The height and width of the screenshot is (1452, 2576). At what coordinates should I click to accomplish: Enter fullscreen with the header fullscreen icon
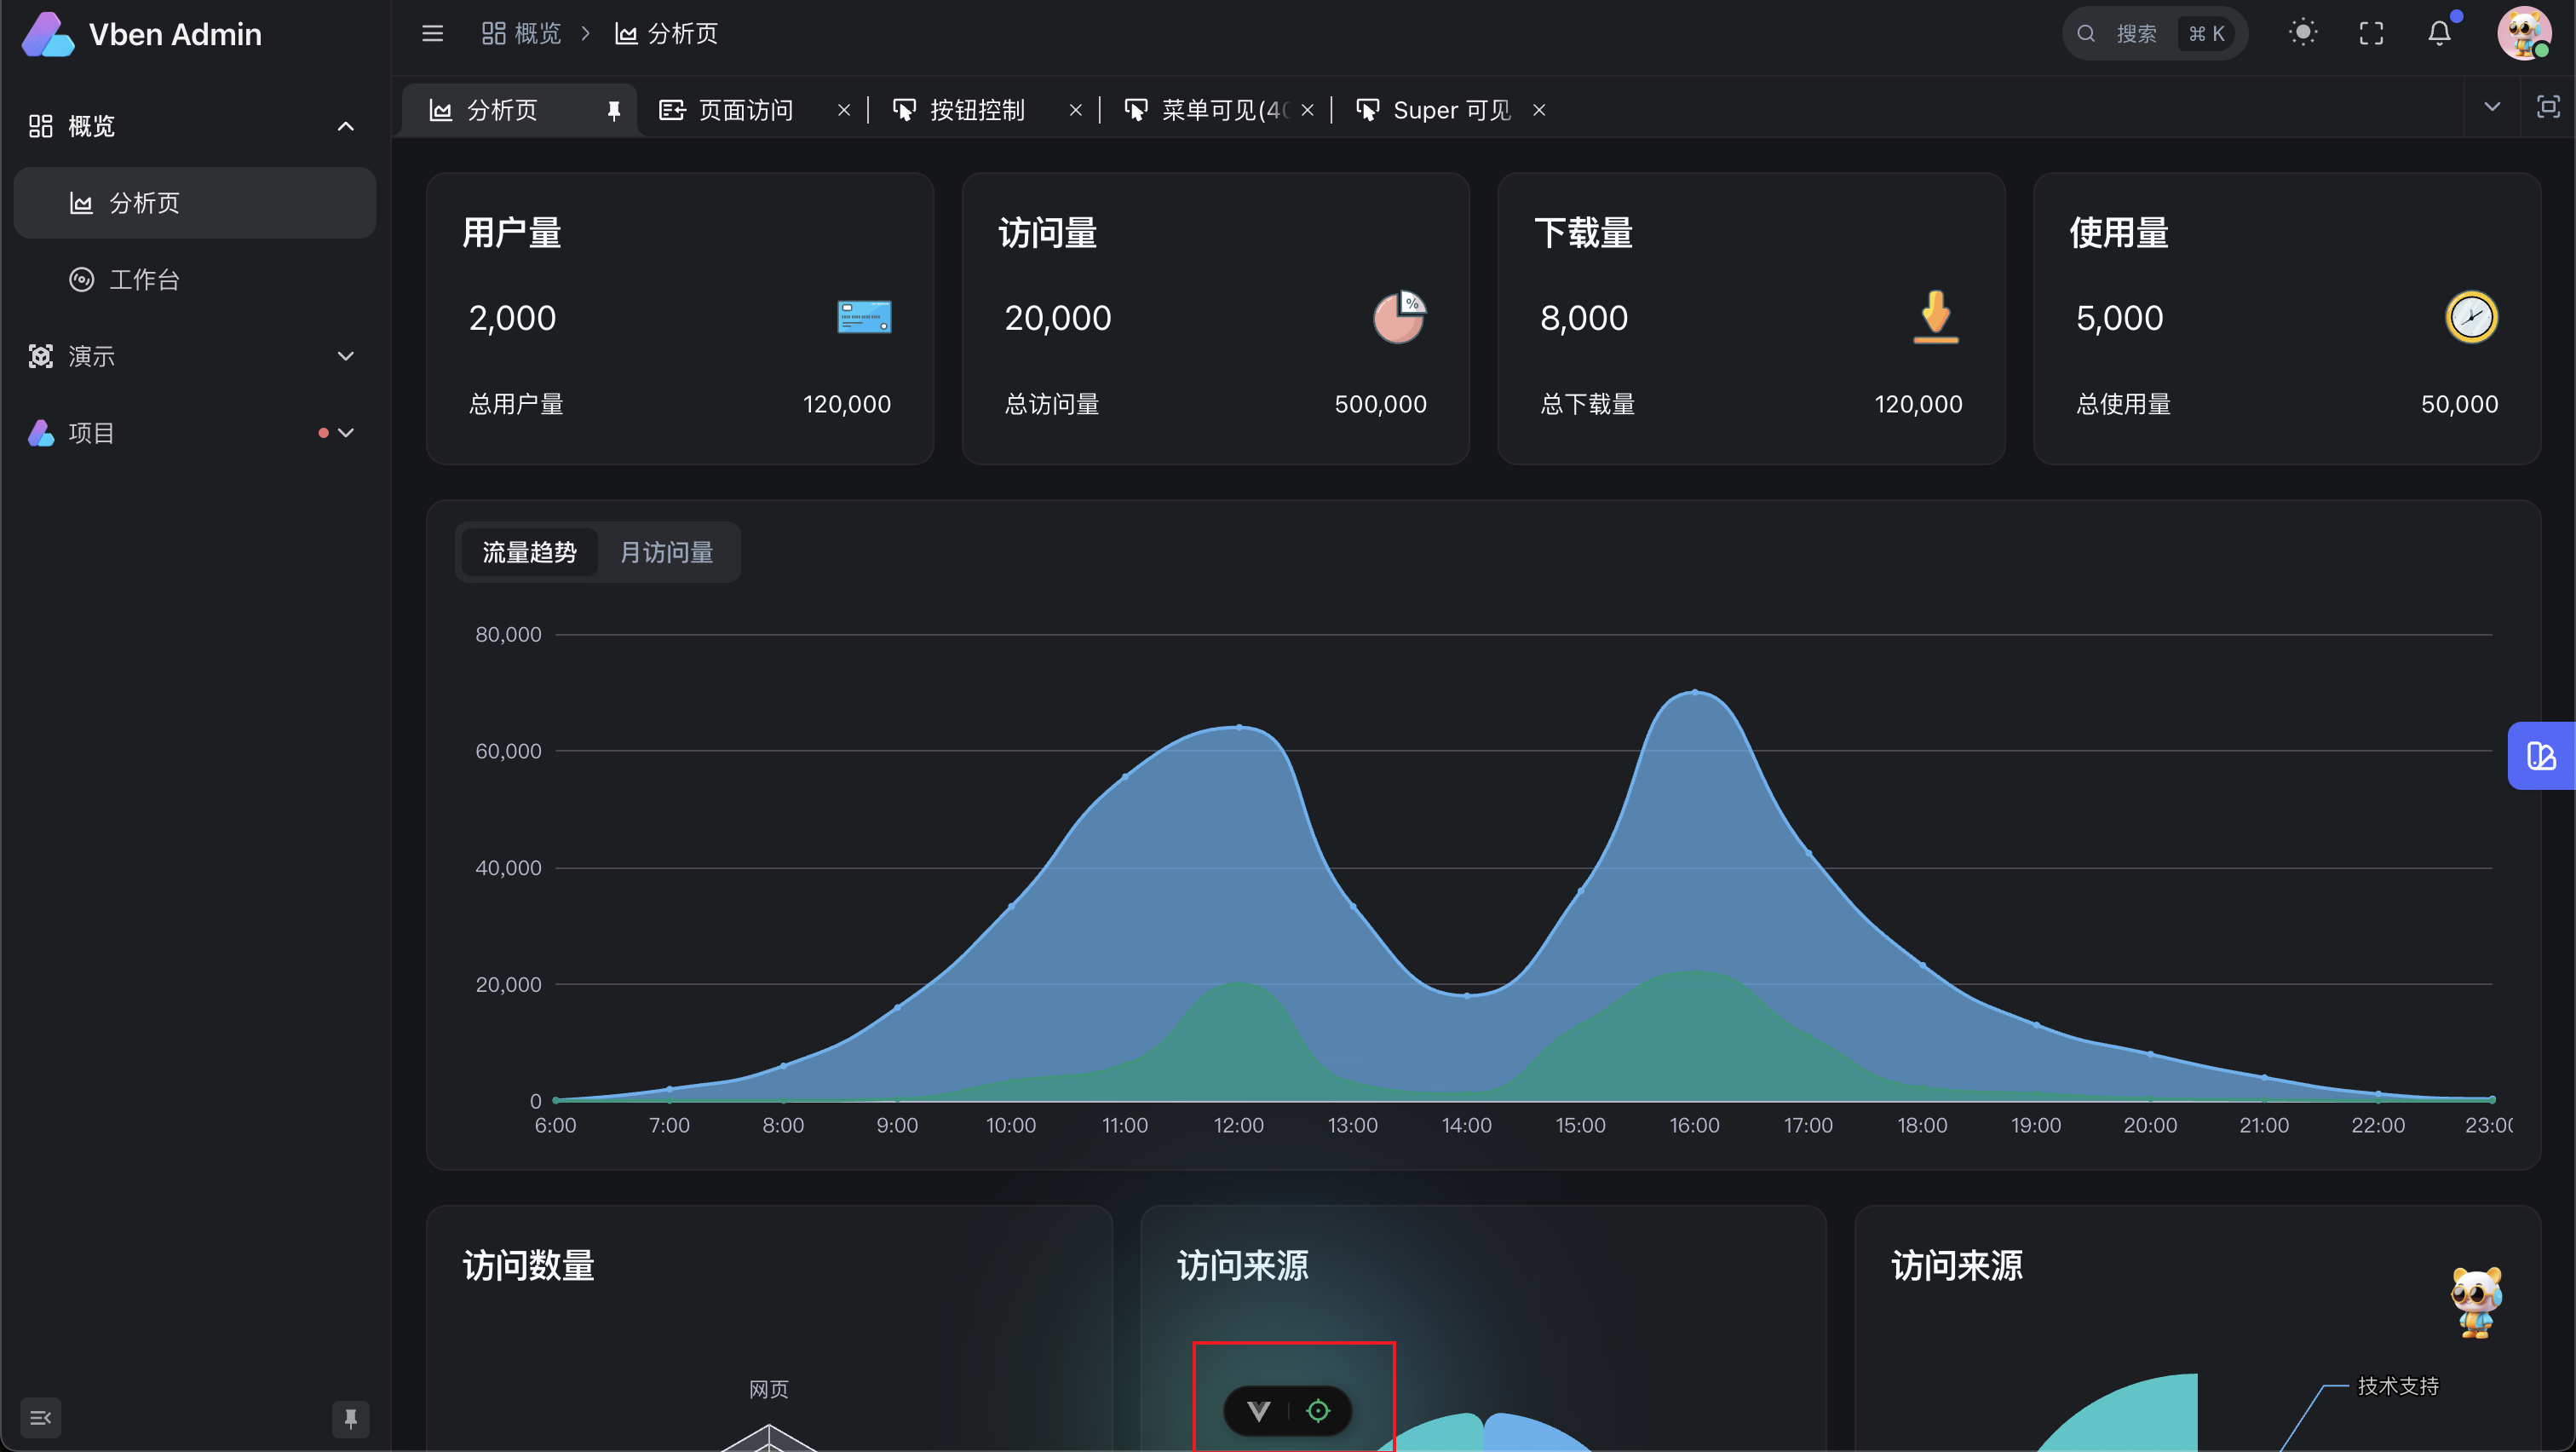coord(2371,33)
